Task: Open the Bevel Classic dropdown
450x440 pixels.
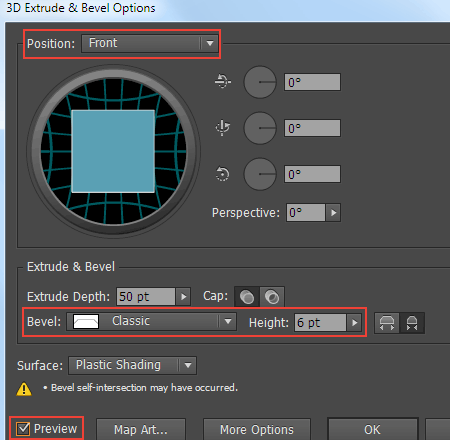Action: click(152, 322)
